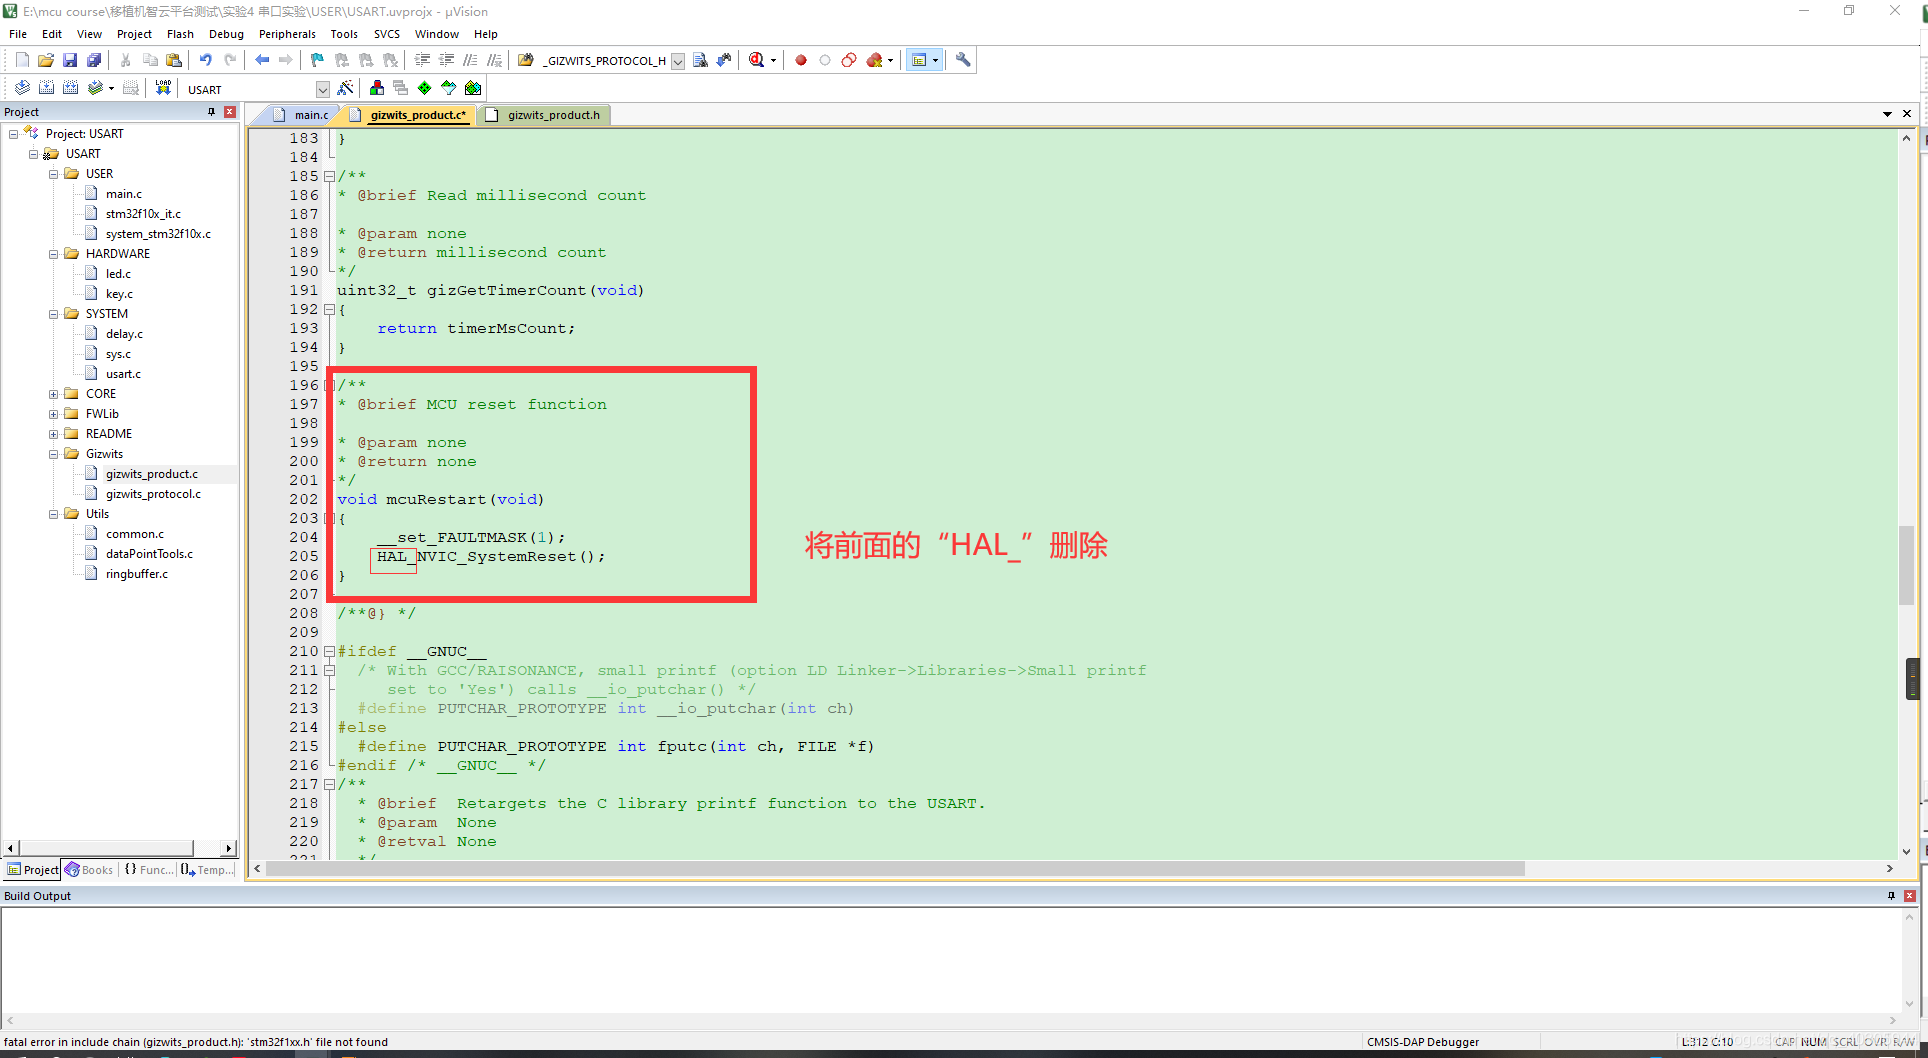The image size is (1928, 1058).
Task: Switch to the Books panel tab
Action: point(89,870)
